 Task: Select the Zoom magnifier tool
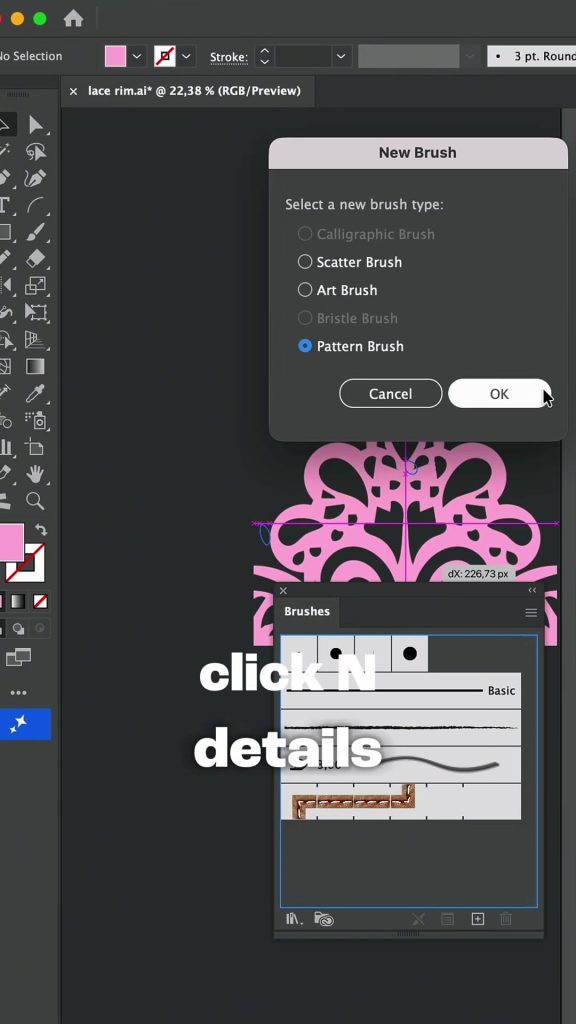[x=36, y=501]
